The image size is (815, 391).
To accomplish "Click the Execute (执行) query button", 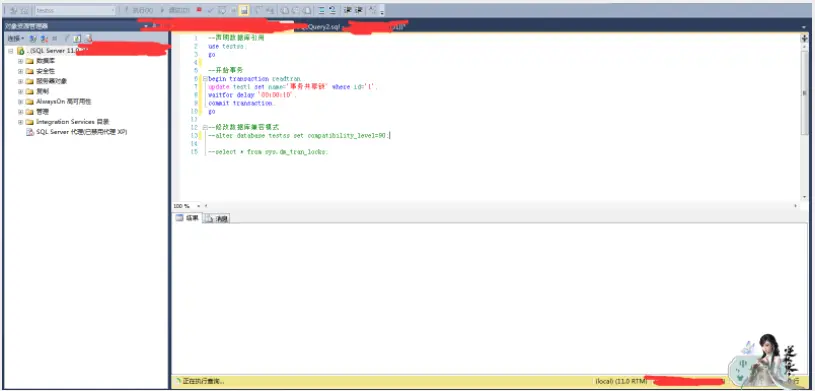I will click(139, 10).
